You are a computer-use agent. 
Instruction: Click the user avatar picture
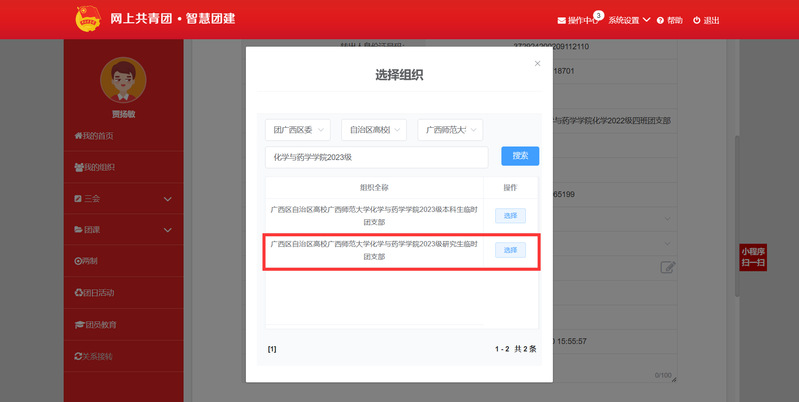[123, 80]
